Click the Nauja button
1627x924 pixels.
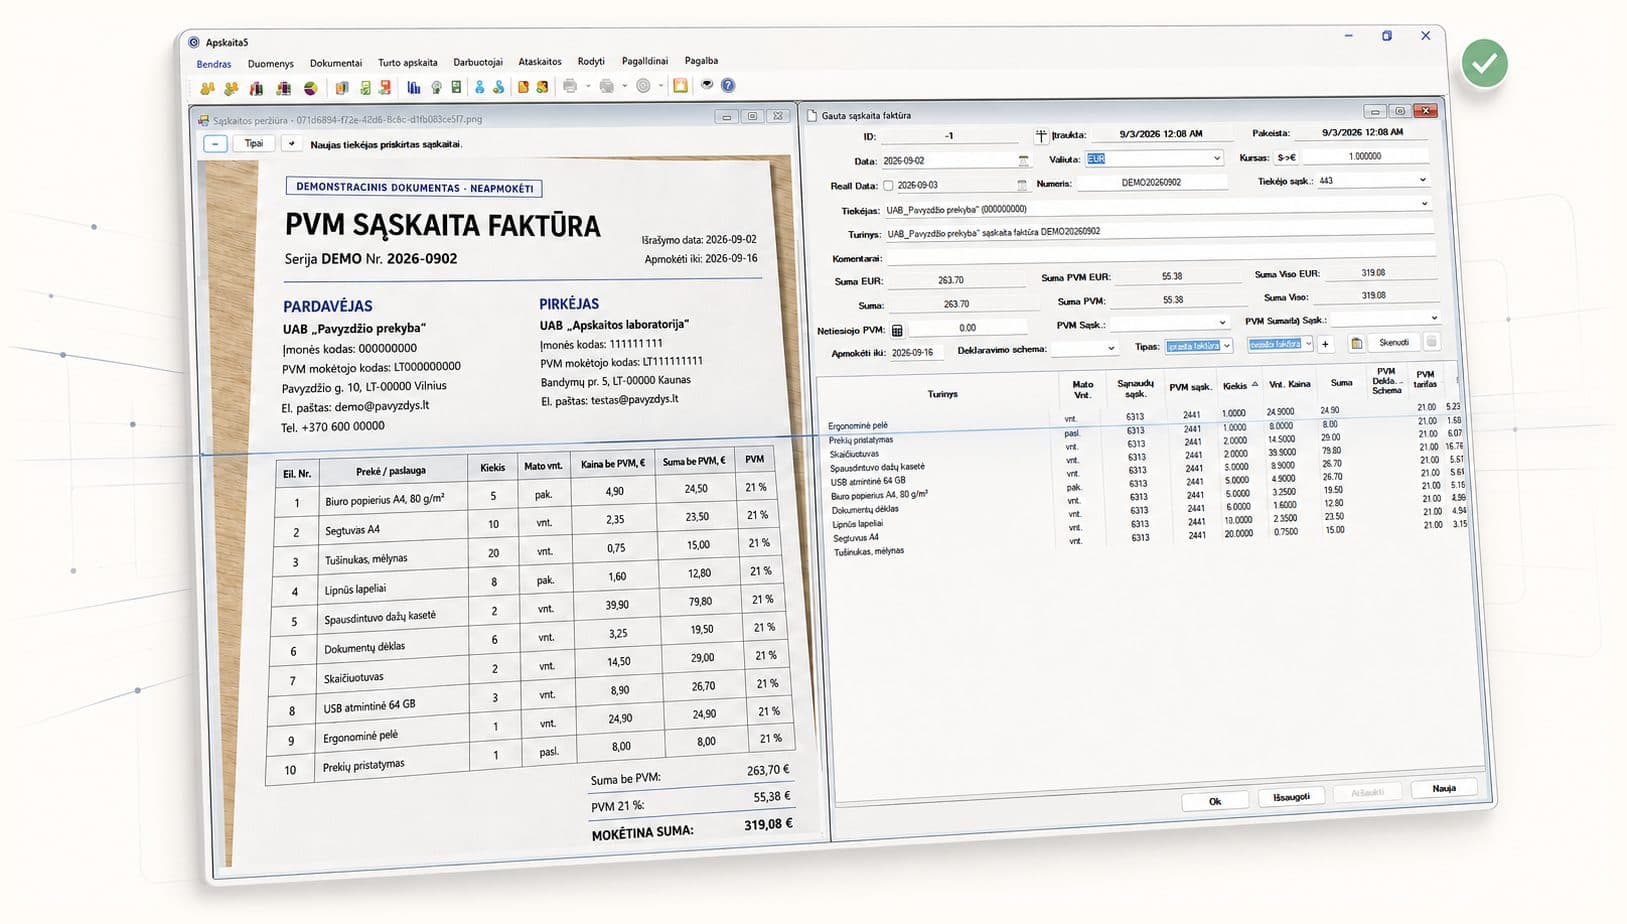1444,789
